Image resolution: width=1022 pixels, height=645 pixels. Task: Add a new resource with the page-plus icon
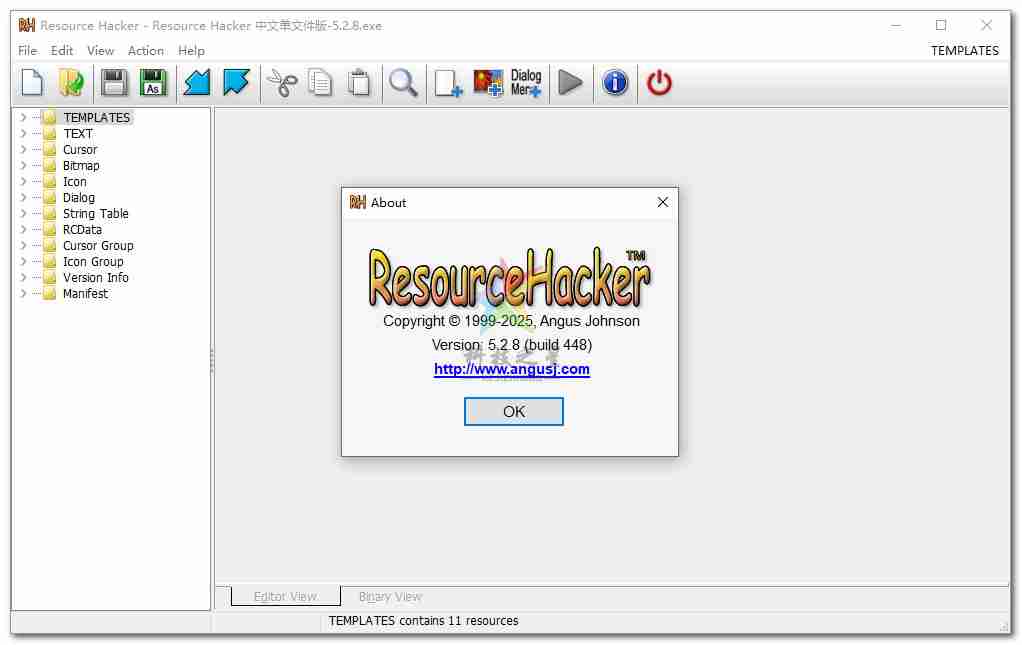click(x=447, y=83)
